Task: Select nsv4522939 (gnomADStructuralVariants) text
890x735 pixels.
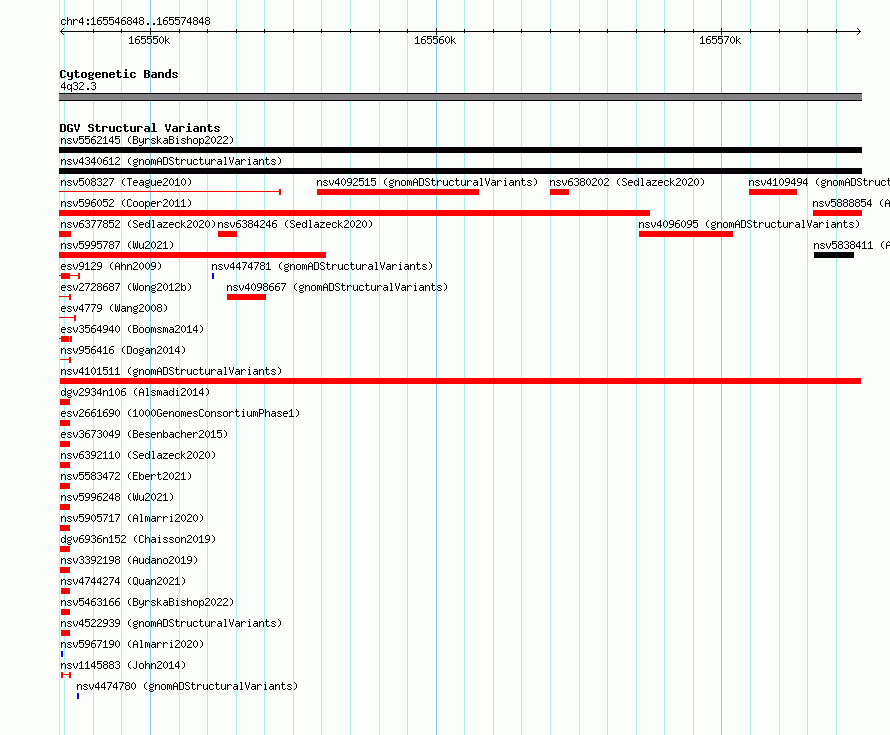Action: point(171,623)
